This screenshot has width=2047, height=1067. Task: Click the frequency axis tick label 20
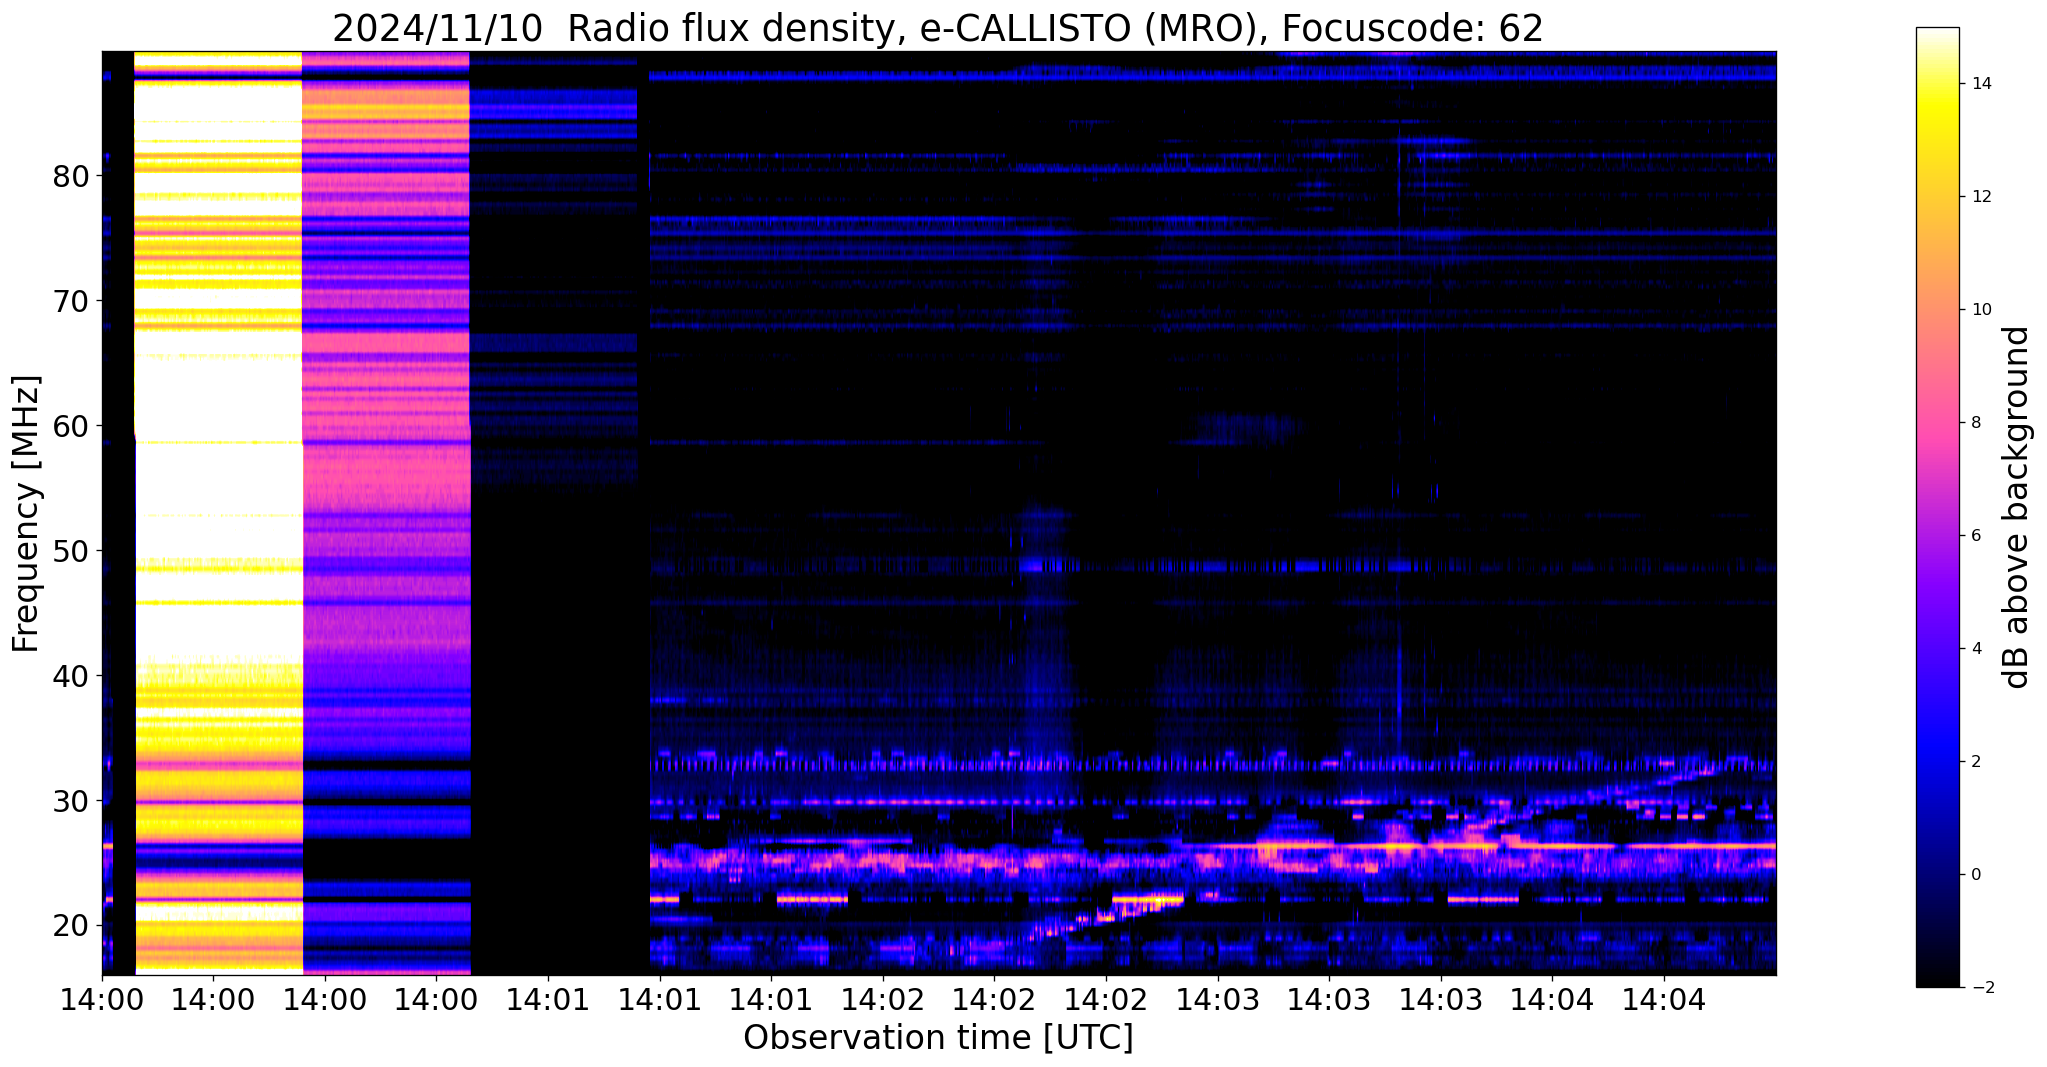point(71,926)
